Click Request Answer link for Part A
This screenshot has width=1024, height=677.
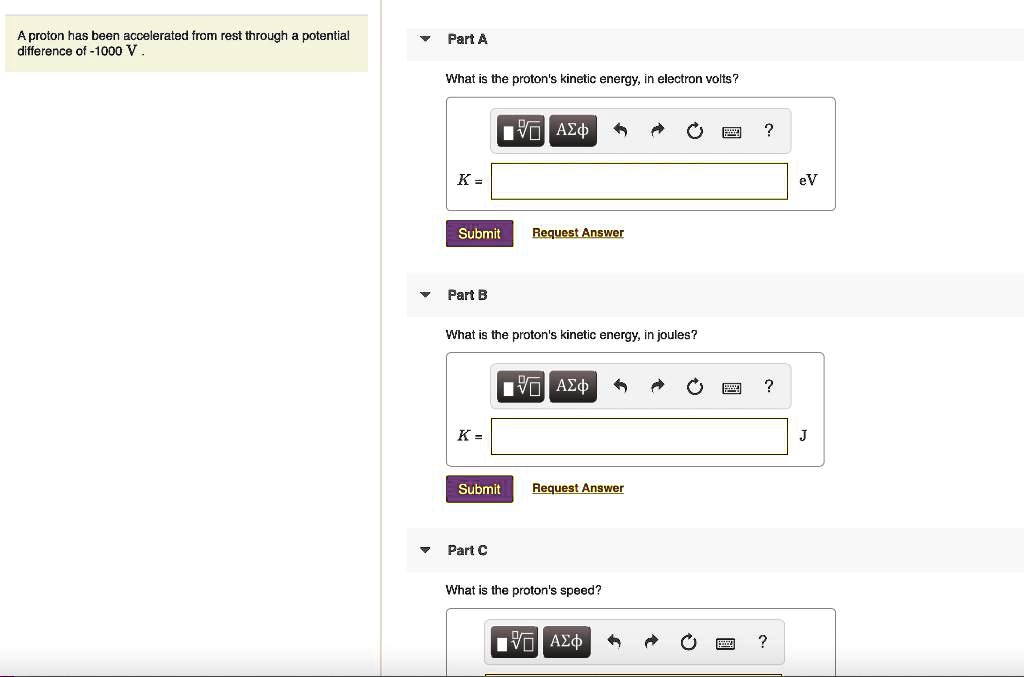tap(578, 233)
